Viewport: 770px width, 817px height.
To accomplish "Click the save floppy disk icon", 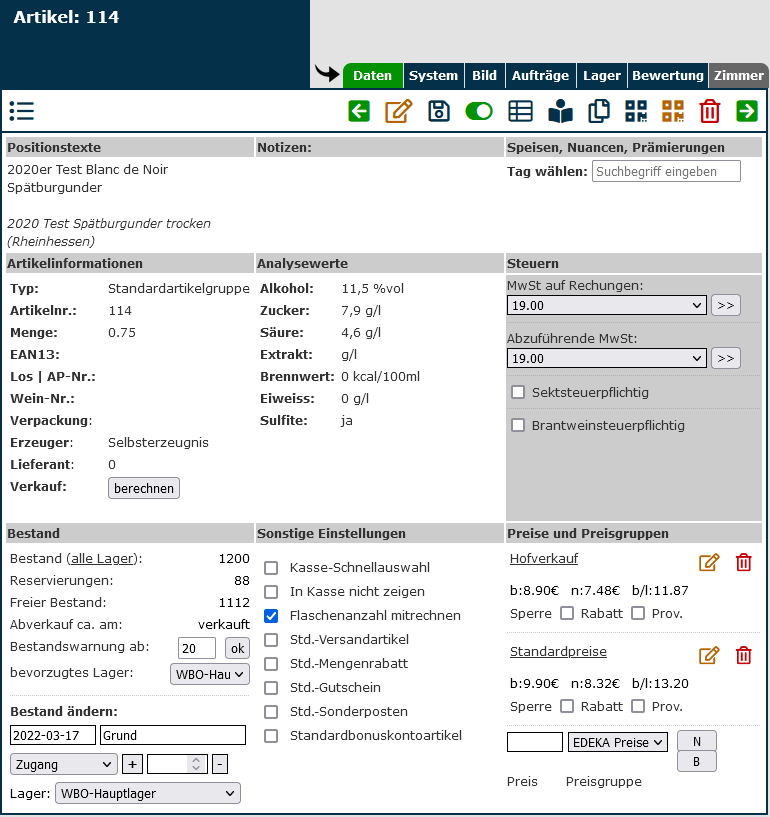I will 439,111.
